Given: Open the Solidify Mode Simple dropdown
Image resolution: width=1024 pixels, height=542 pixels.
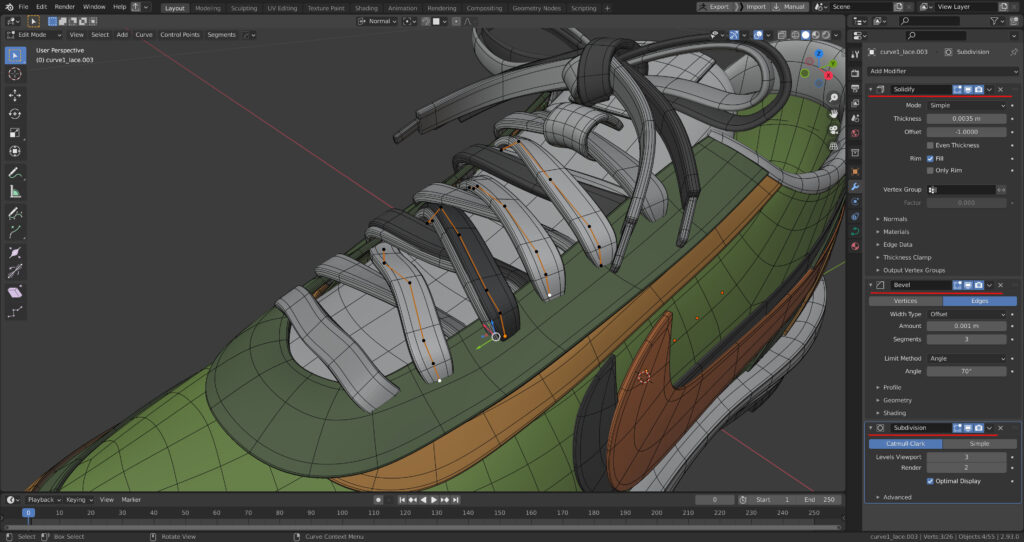Looking at the screenshot, I should (x=967, y=105).
